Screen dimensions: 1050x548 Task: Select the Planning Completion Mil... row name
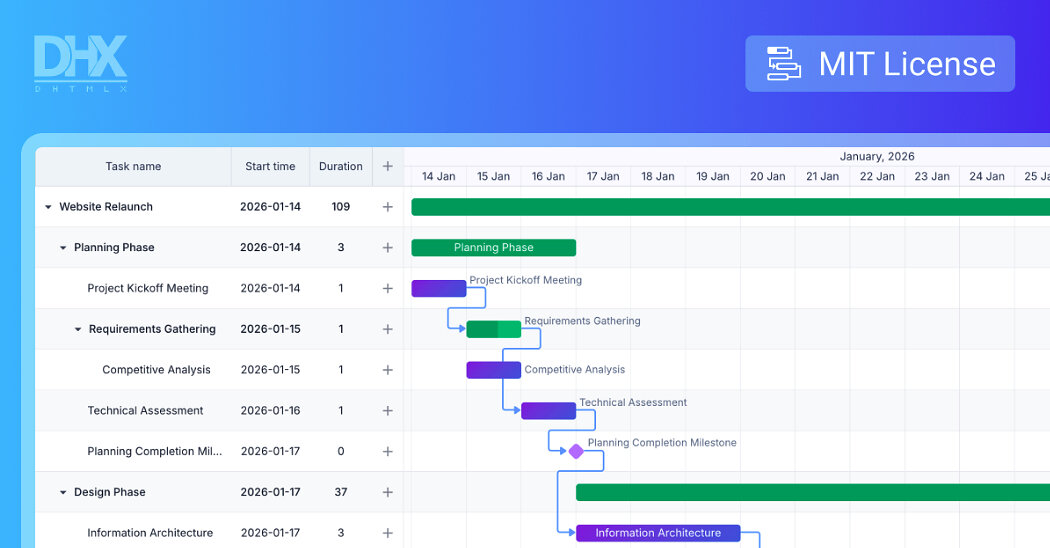click(x=155, y=452)
